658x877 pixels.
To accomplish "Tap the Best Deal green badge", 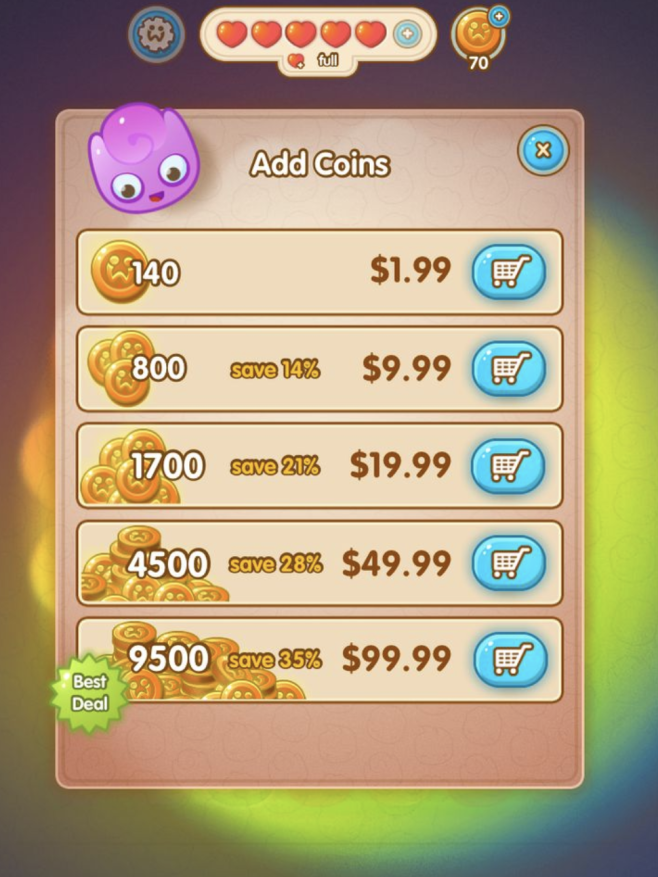I will tap(90, 692).
